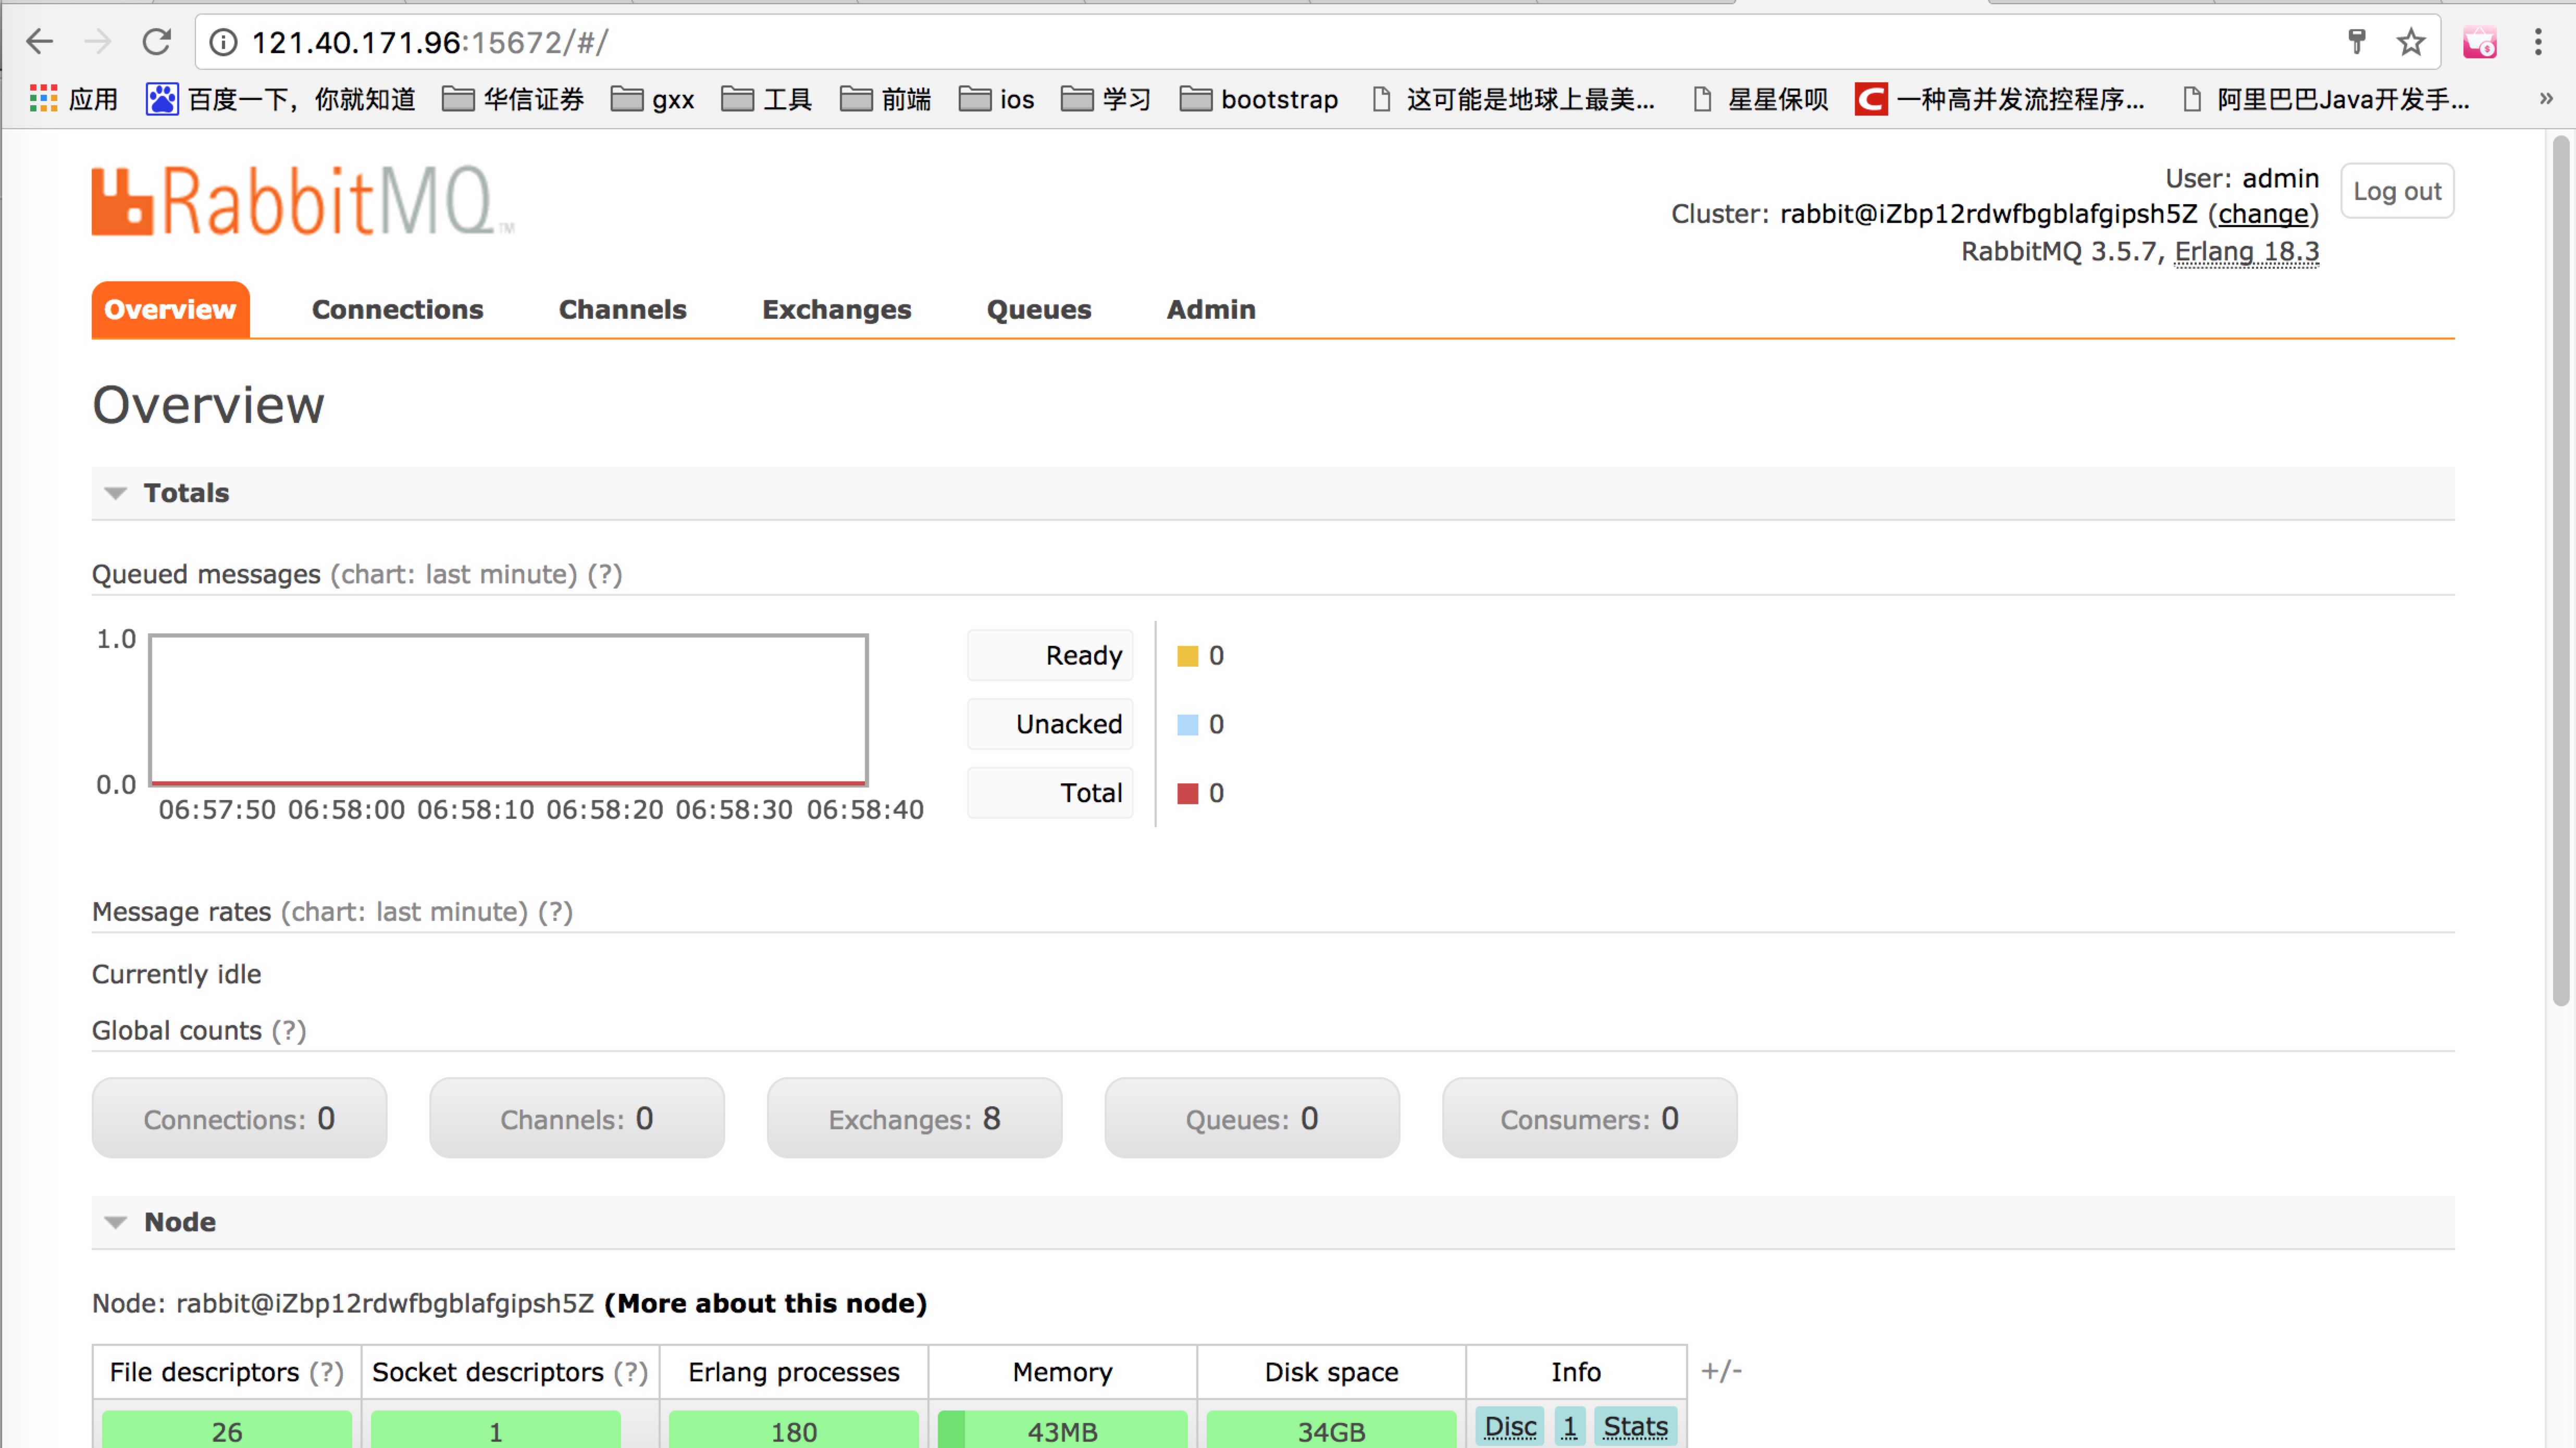Collapse the Totals section

(x=167, y=493)
